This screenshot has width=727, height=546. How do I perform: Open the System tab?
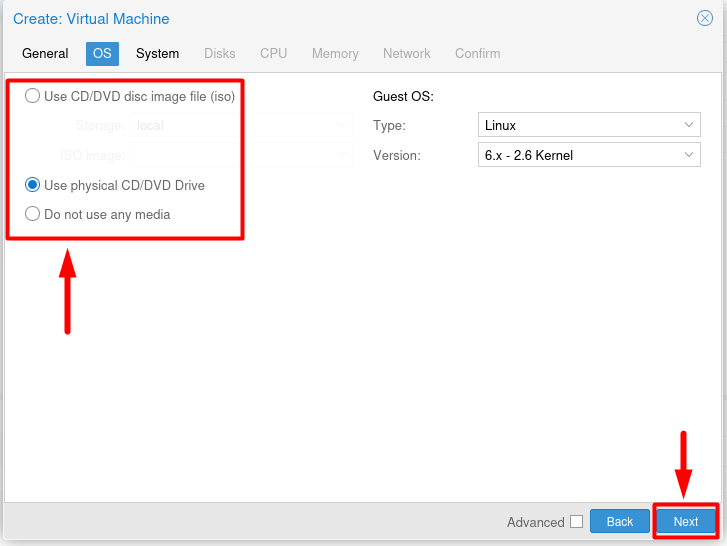157,53
